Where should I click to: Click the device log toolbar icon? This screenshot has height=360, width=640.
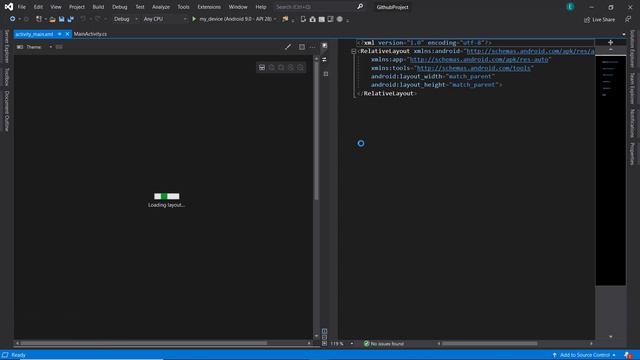[331, 19]
